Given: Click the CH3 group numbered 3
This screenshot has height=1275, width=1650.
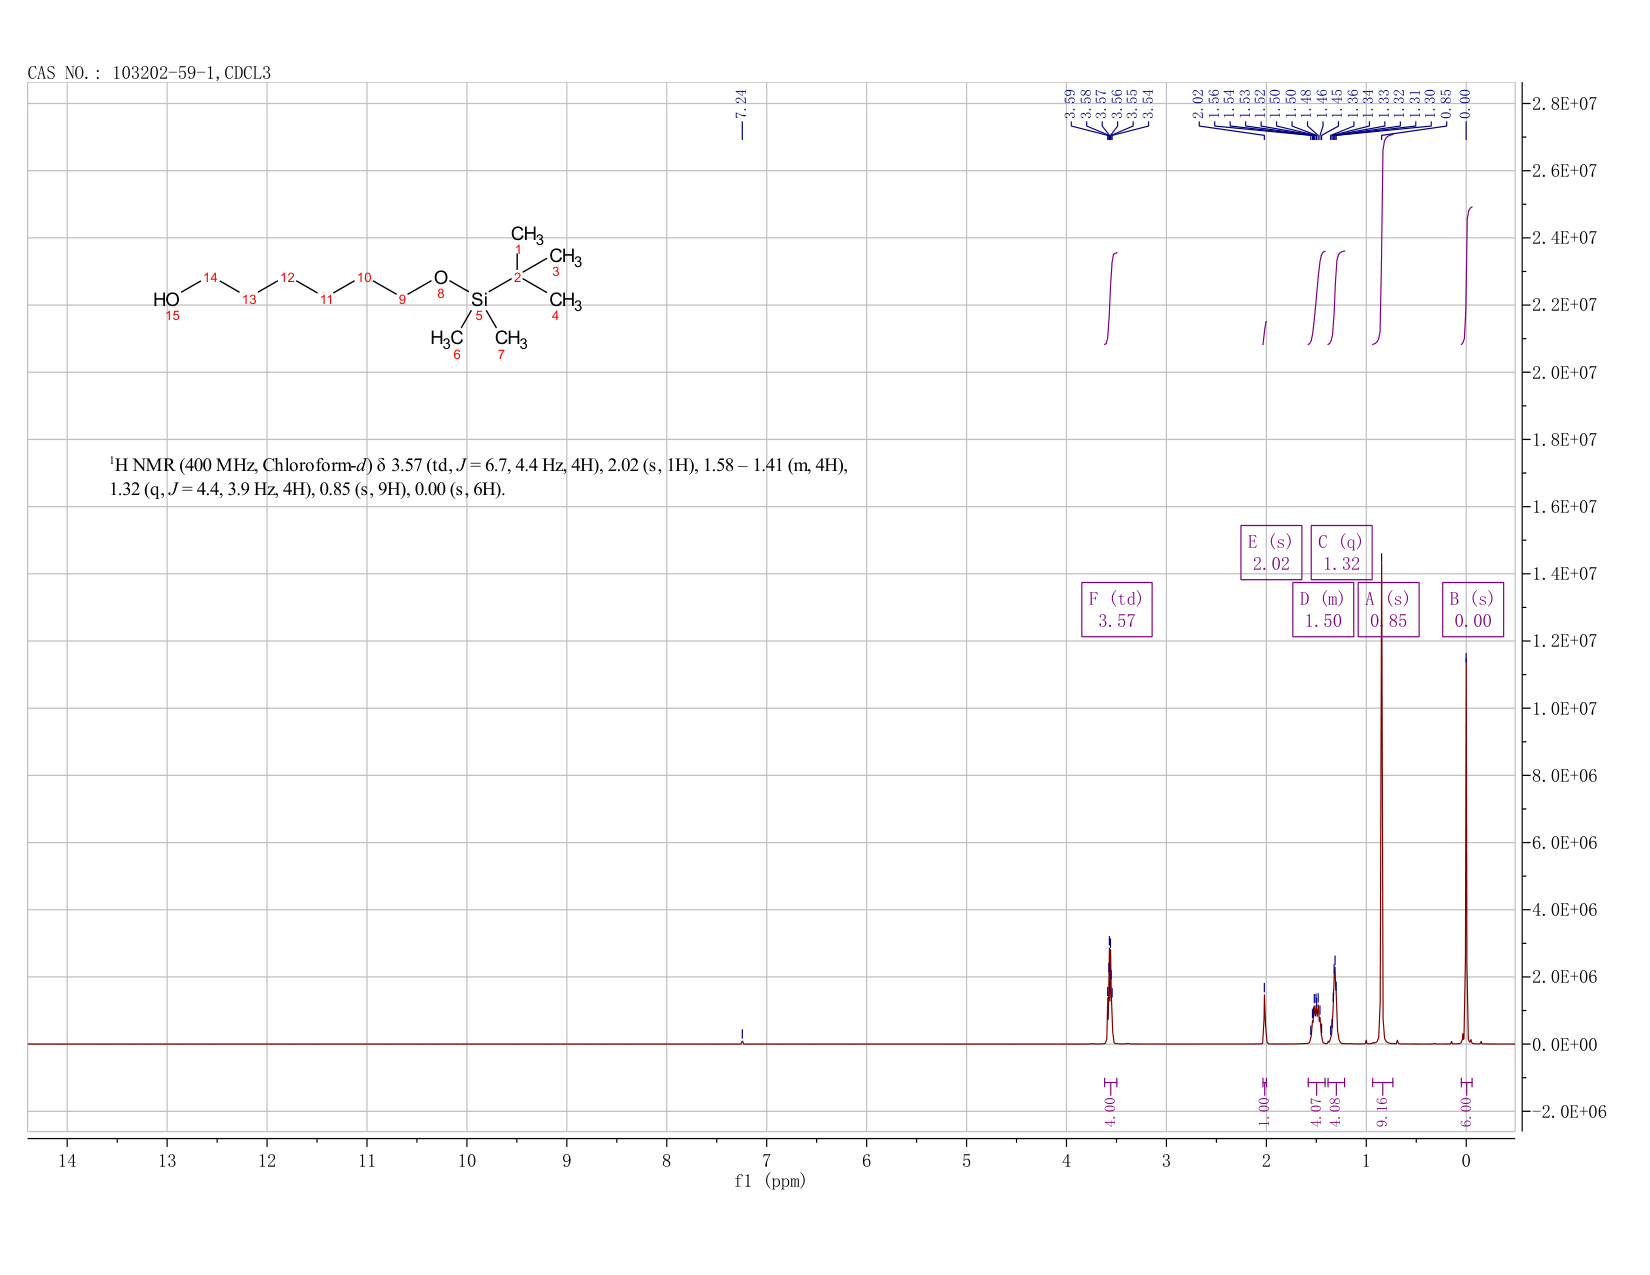Looking at the screenshot, I should [565, 256].
